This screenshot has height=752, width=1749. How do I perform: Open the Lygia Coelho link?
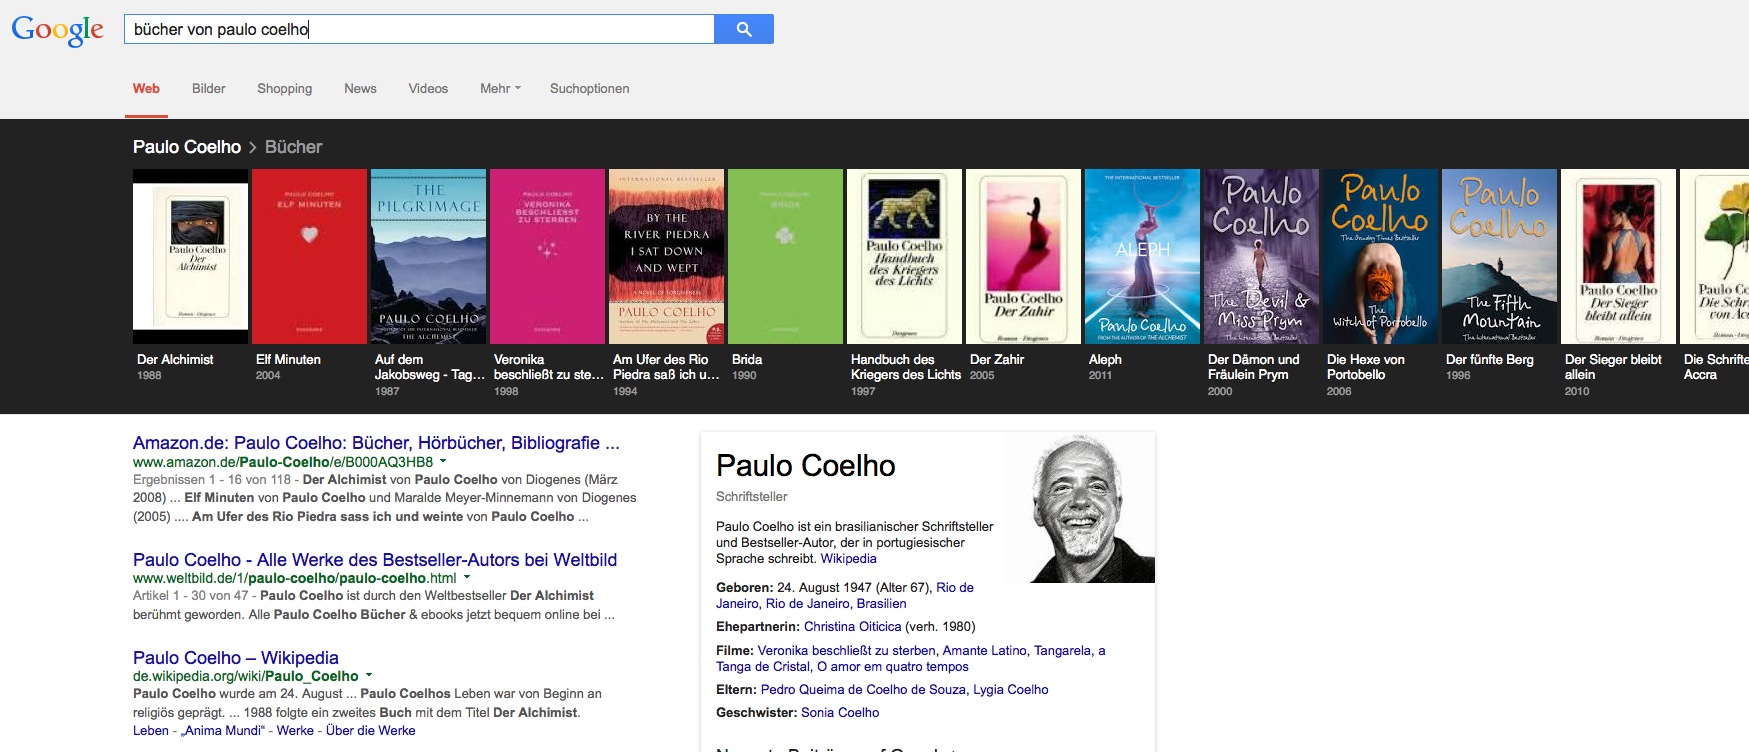pyautogui.click(x=1011, y=690)
